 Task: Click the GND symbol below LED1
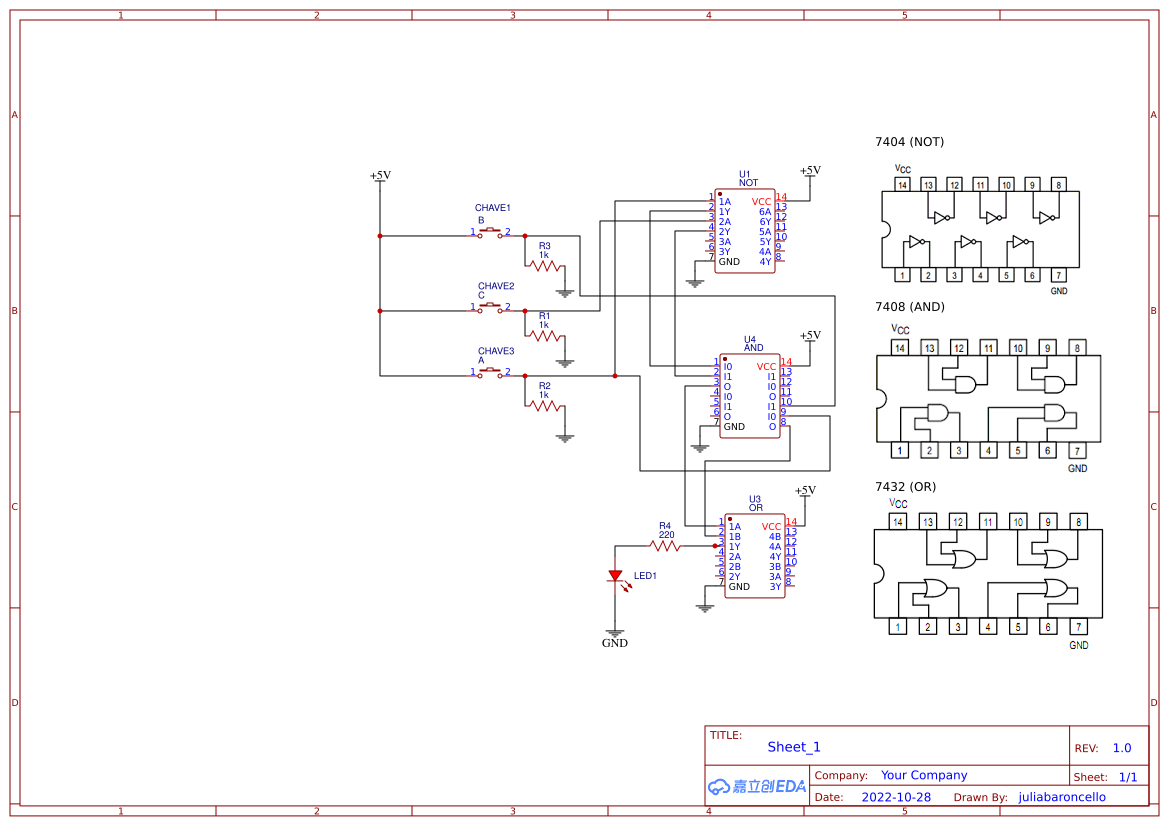point(614,632)
